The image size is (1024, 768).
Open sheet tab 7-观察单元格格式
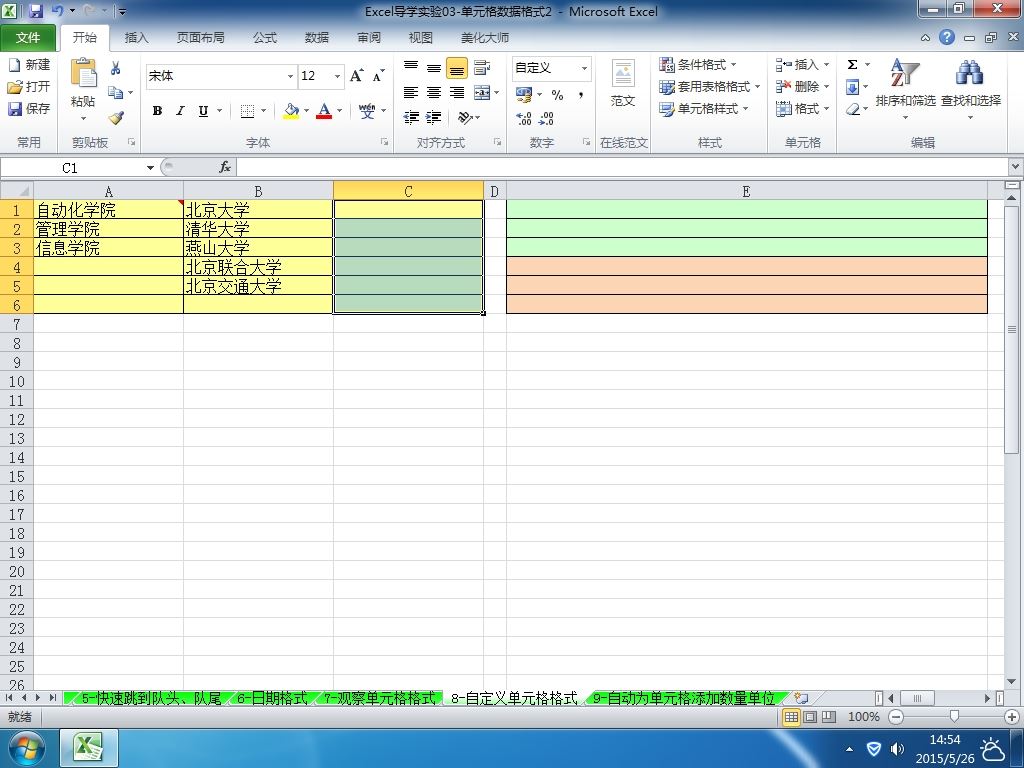379,698
